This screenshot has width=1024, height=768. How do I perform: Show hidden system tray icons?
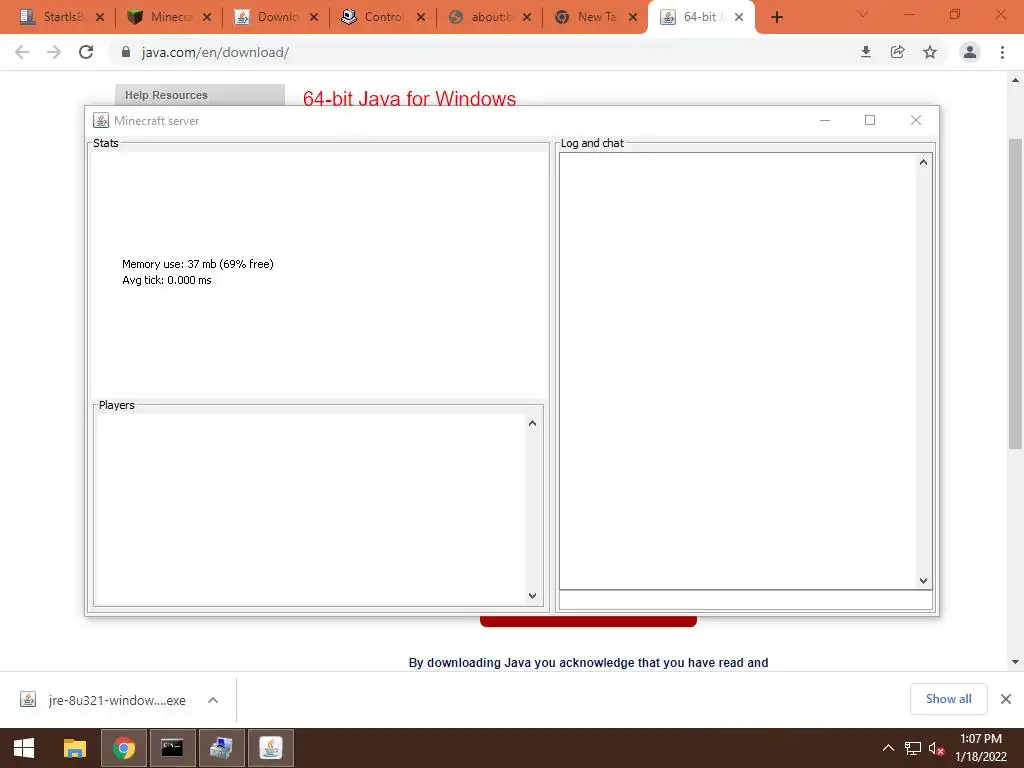[x=888, y=748]
